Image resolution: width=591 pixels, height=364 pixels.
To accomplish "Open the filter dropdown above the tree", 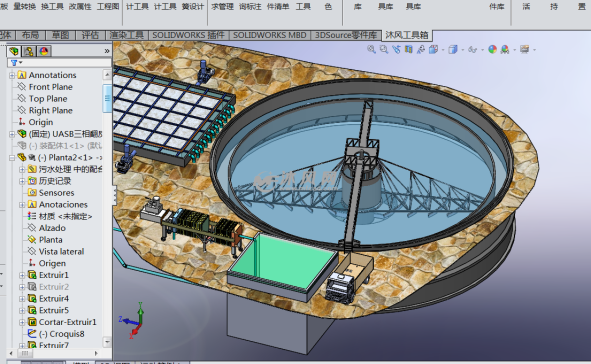I will pos(16,63).
